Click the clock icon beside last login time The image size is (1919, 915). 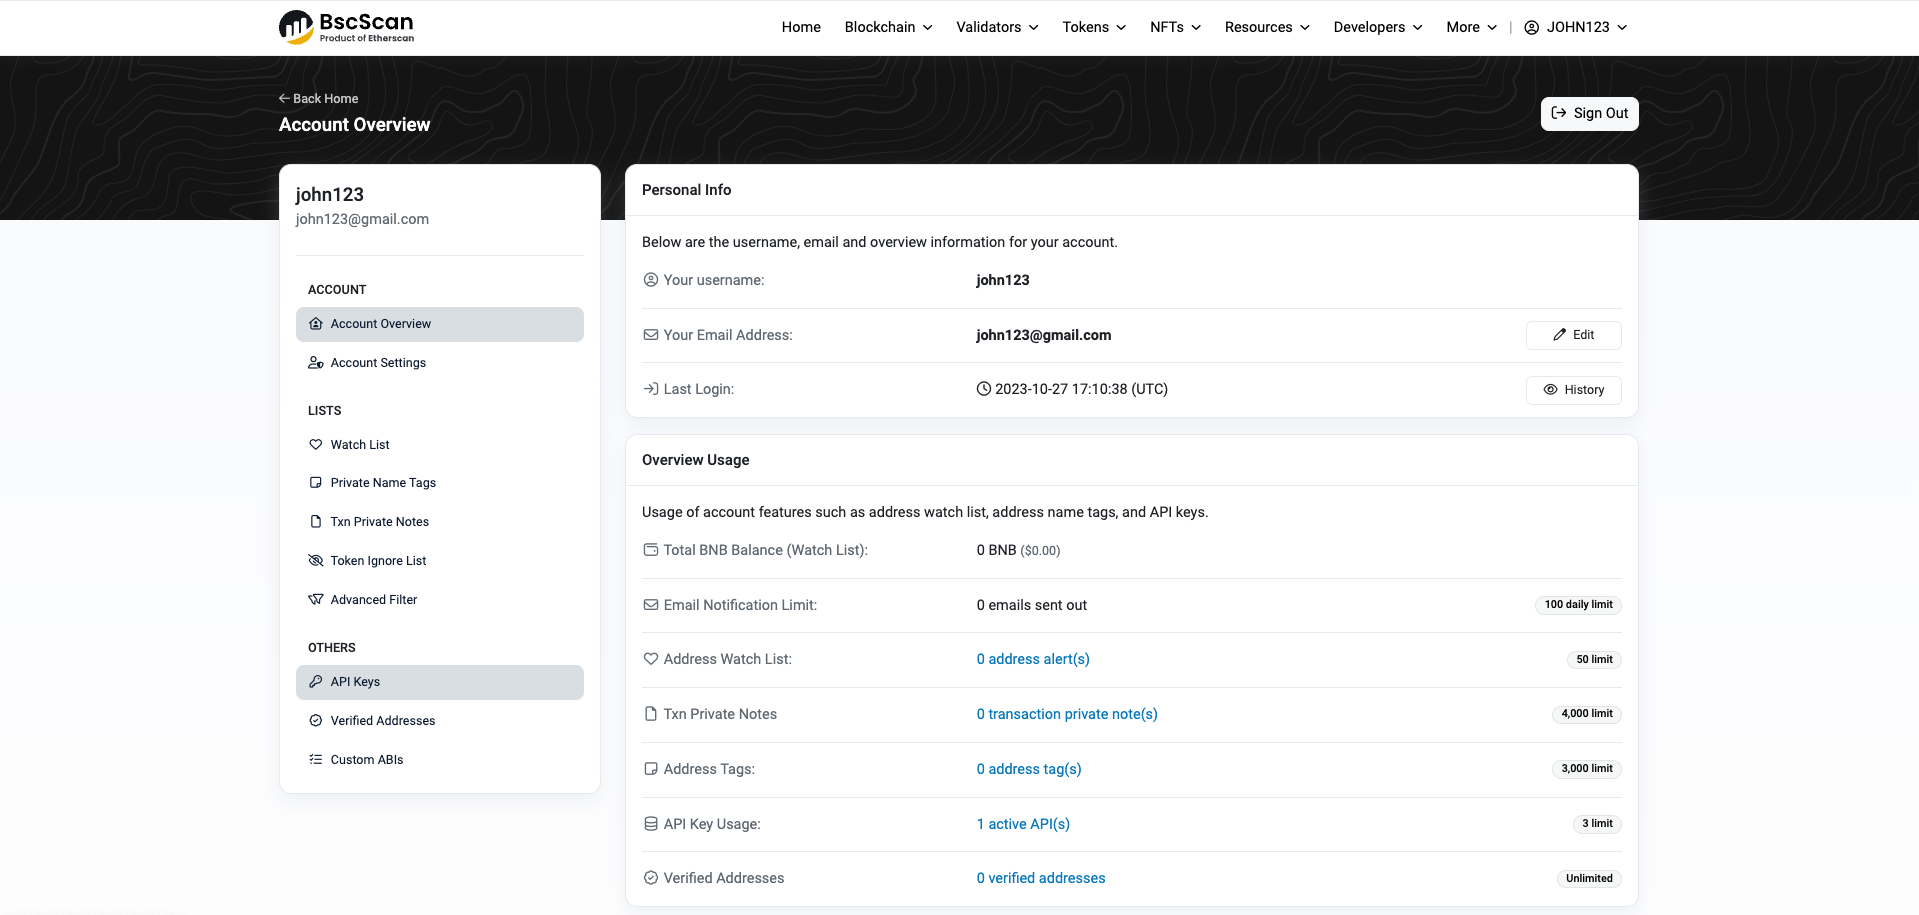click(984, 389)
